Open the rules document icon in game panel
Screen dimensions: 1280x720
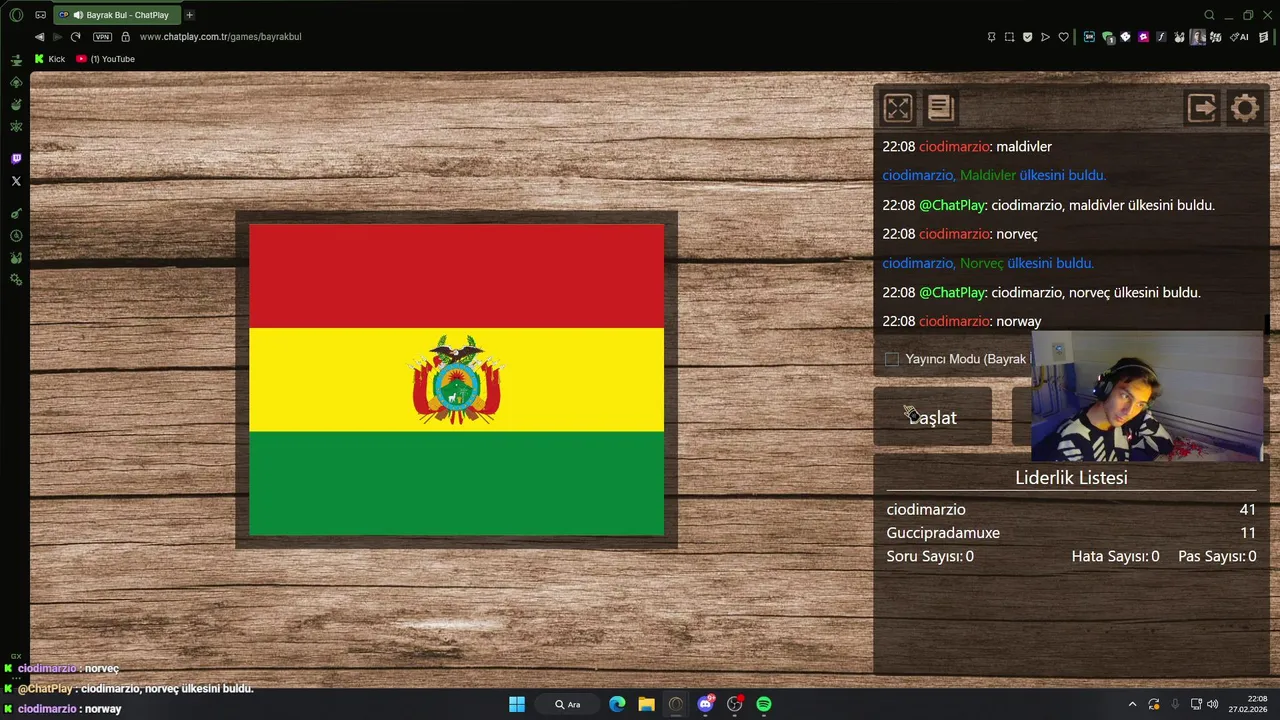pyautogui.click(x=940, y=108)
